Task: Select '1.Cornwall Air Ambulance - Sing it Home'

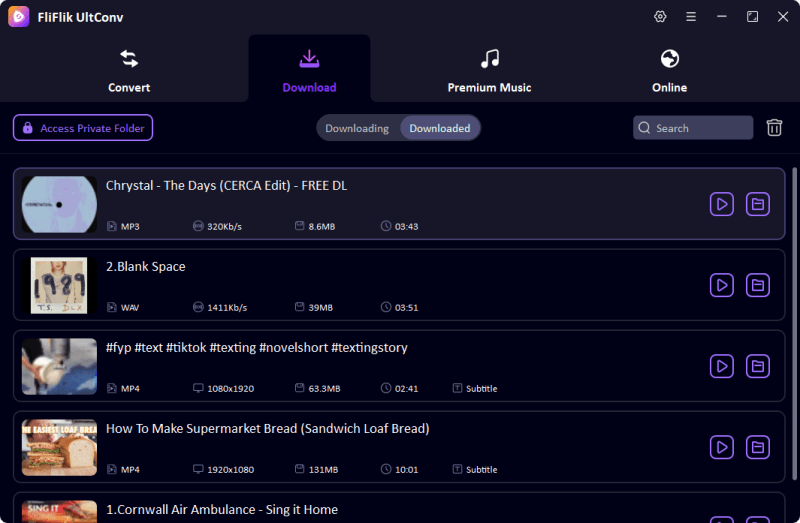Action: 222,510
